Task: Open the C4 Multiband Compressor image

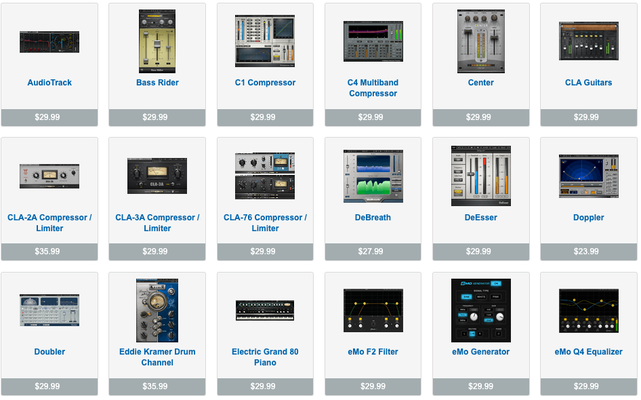Action: pos(373,41)
